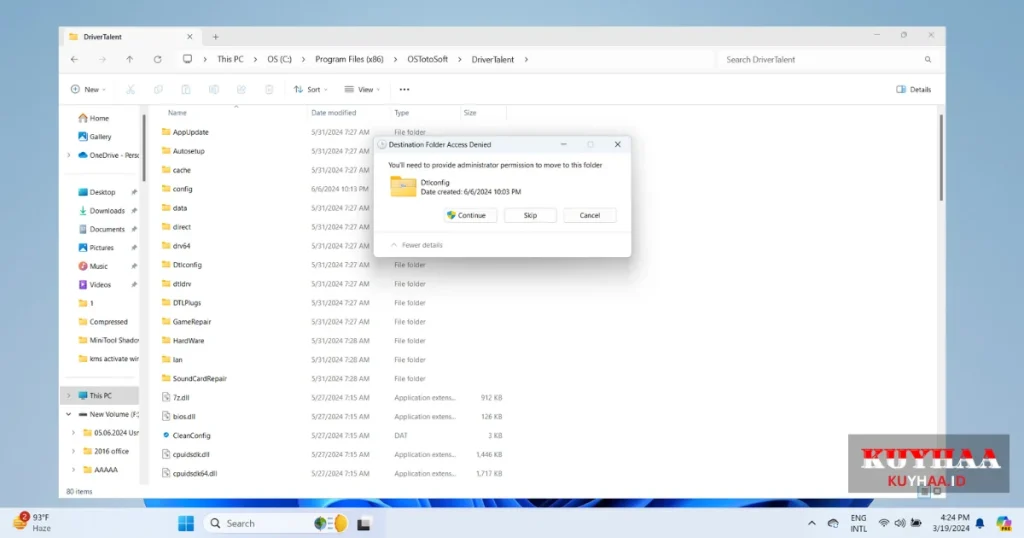Open the Sort dropdown

tap(311, 89)
